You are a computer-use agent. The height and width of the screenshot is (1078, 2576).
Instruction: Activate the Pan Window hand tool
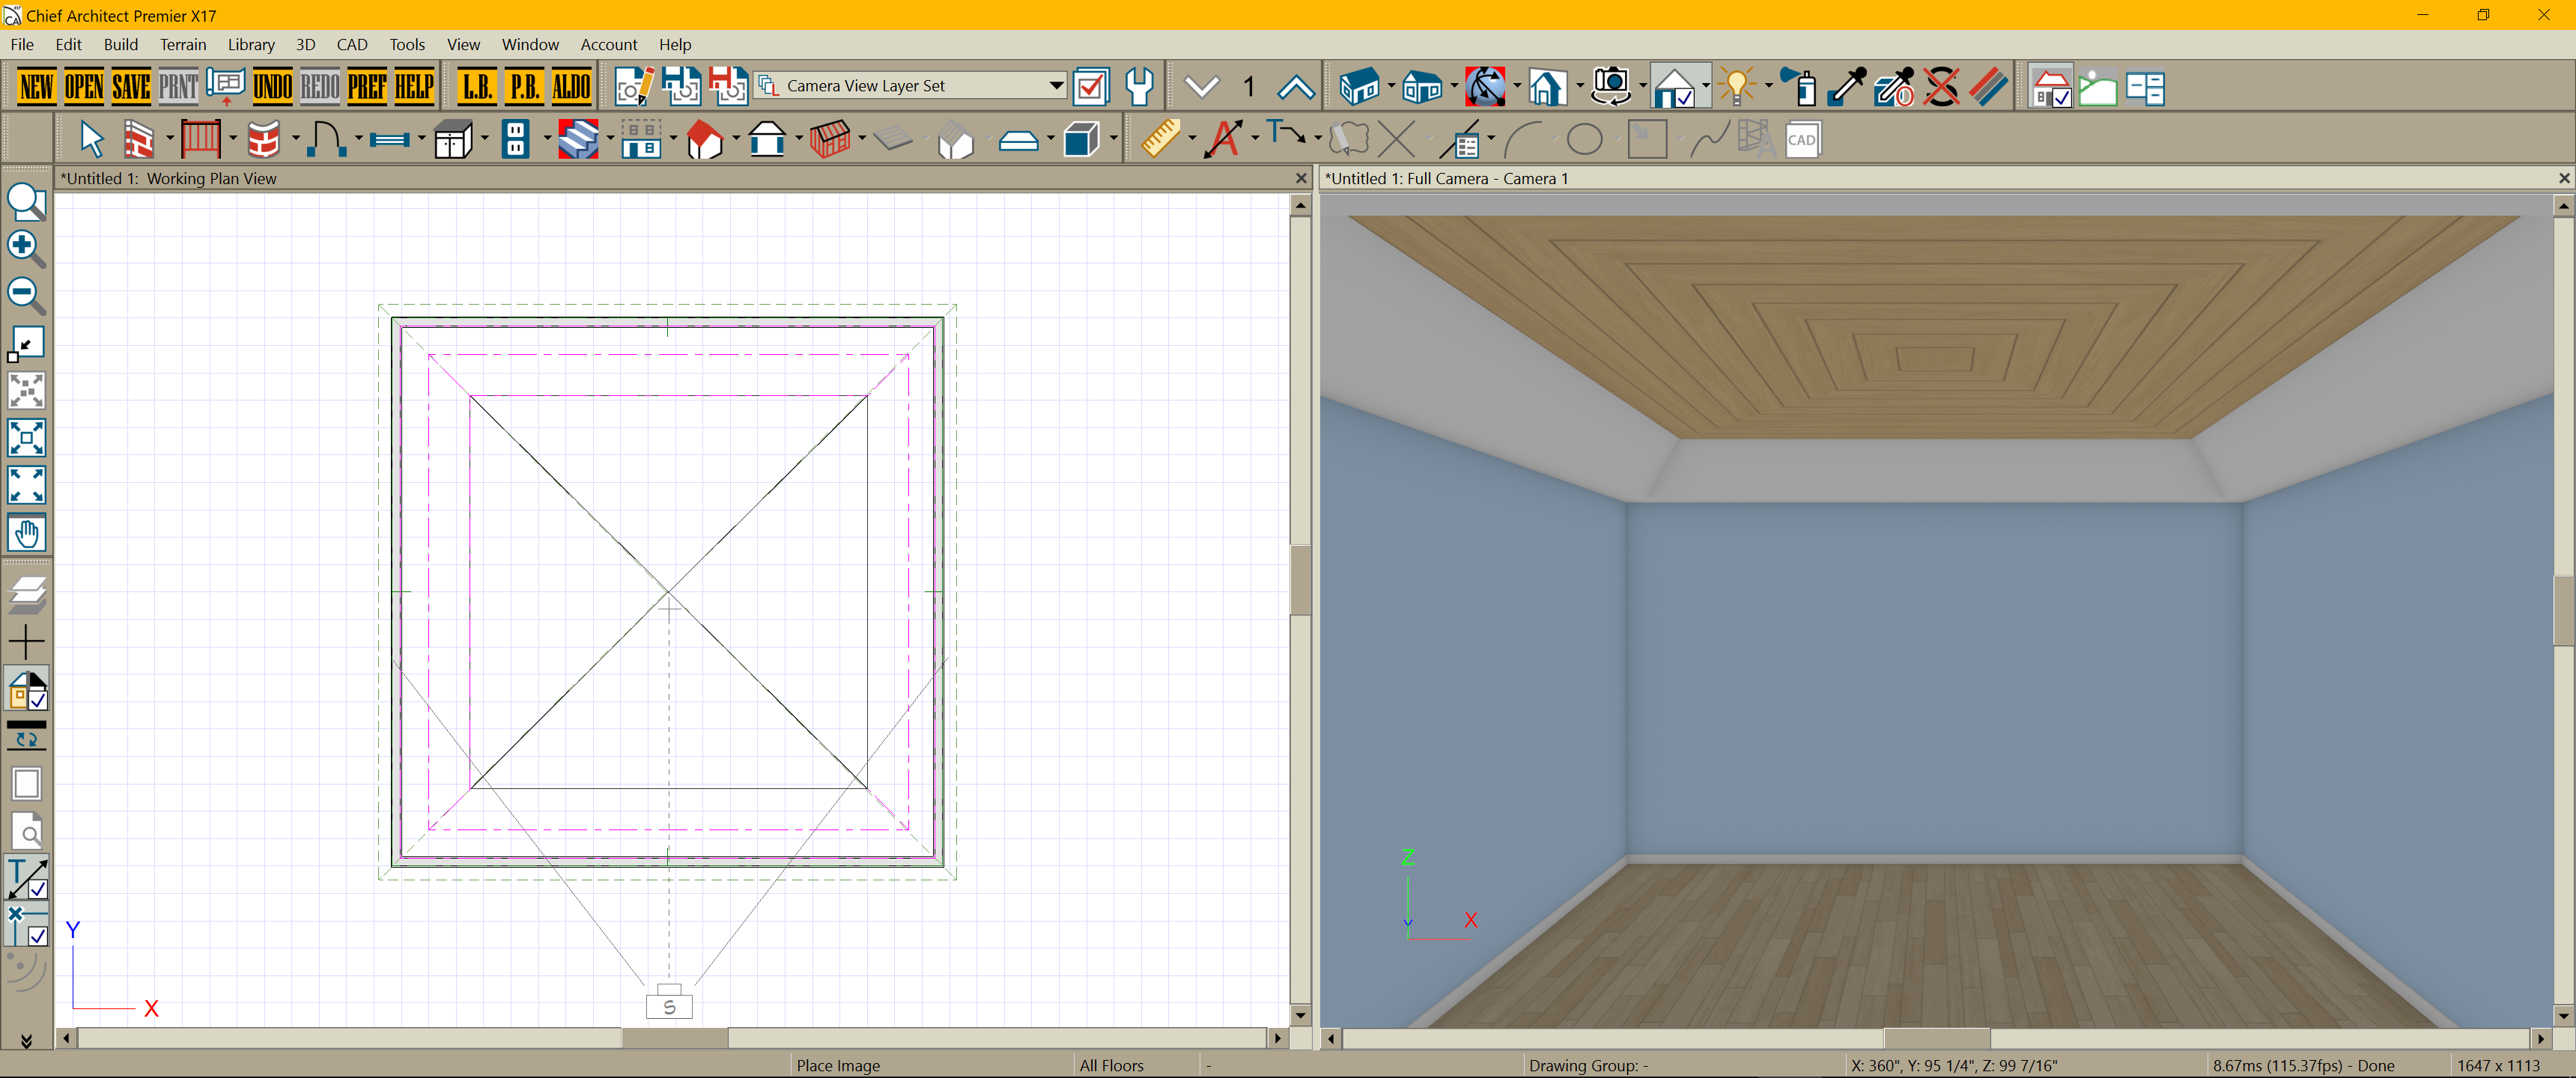coord(26,533)
